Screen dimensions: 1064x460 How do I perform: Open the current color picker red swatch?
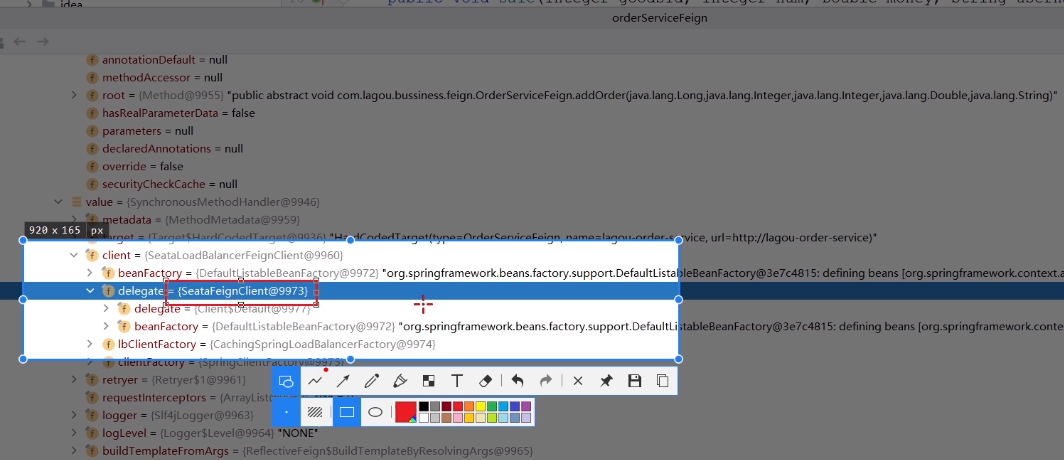pos(406,412)
